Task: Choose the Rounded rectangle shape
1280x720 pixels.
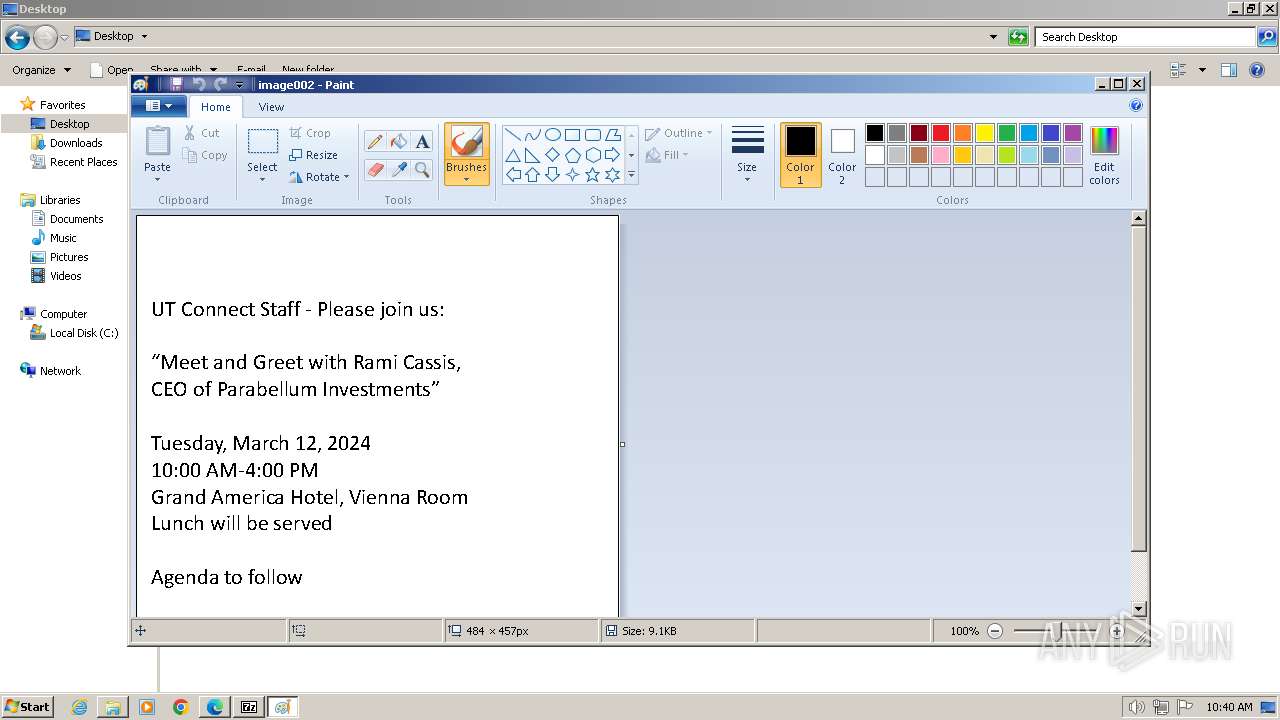Action: click(x=592, y=135)
